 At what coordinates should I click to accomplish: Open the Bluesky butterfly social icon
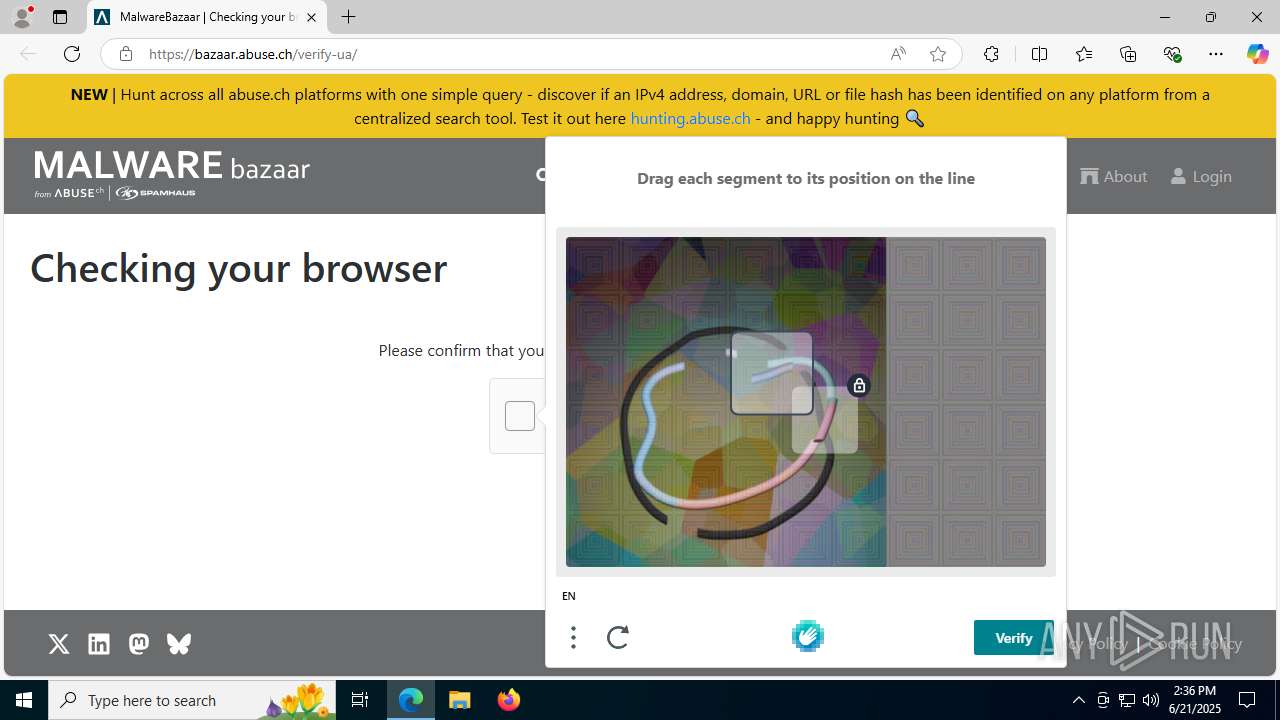179,644
